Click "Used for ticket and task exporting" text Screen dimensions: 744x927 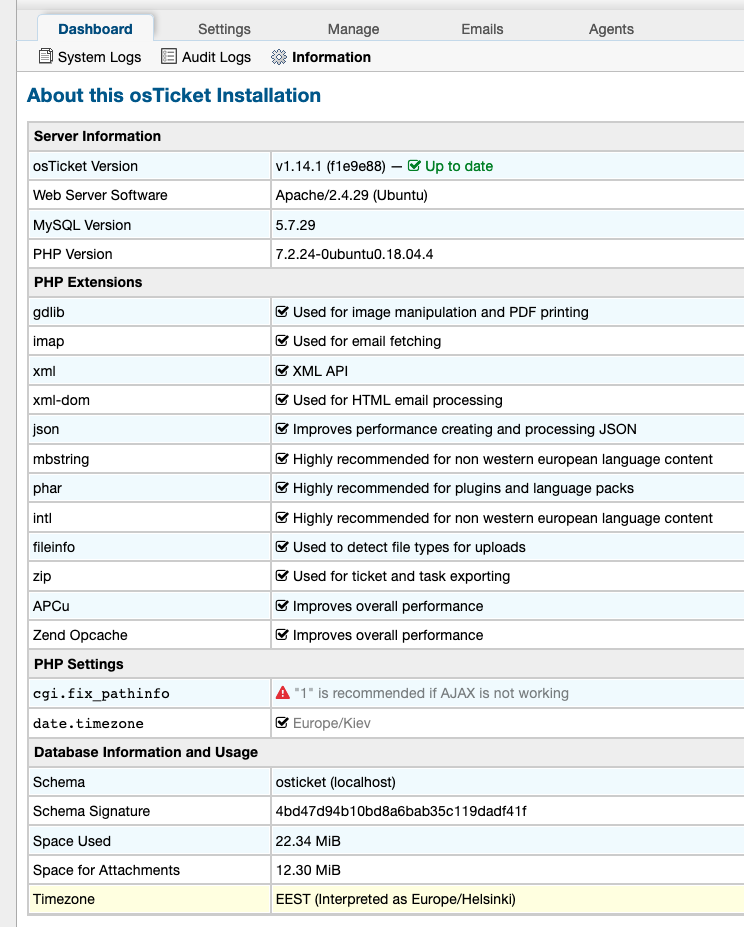coord(402,576)
